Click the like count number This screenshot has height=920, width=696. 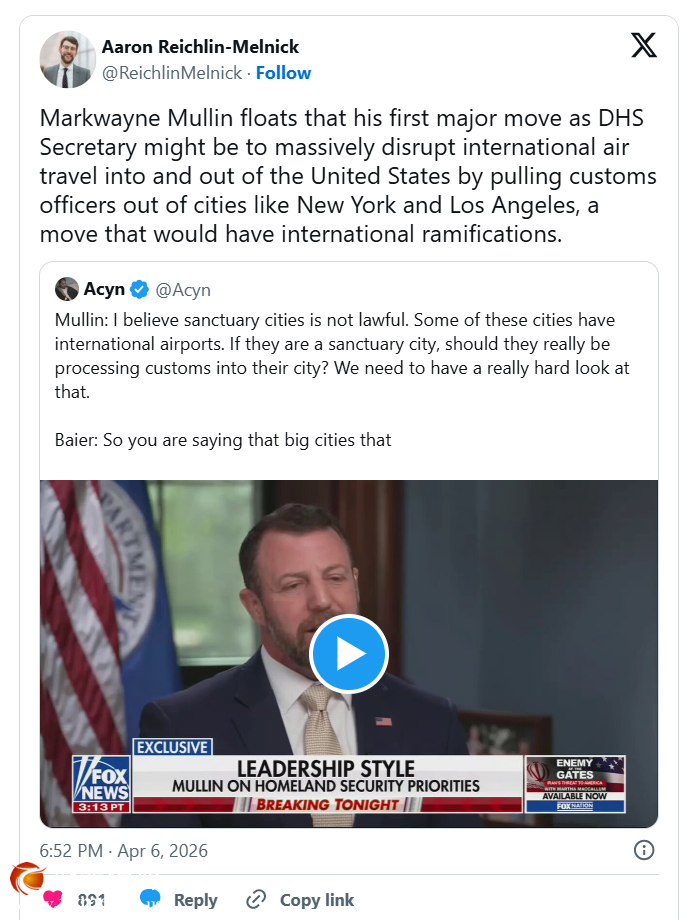point(91,900)
